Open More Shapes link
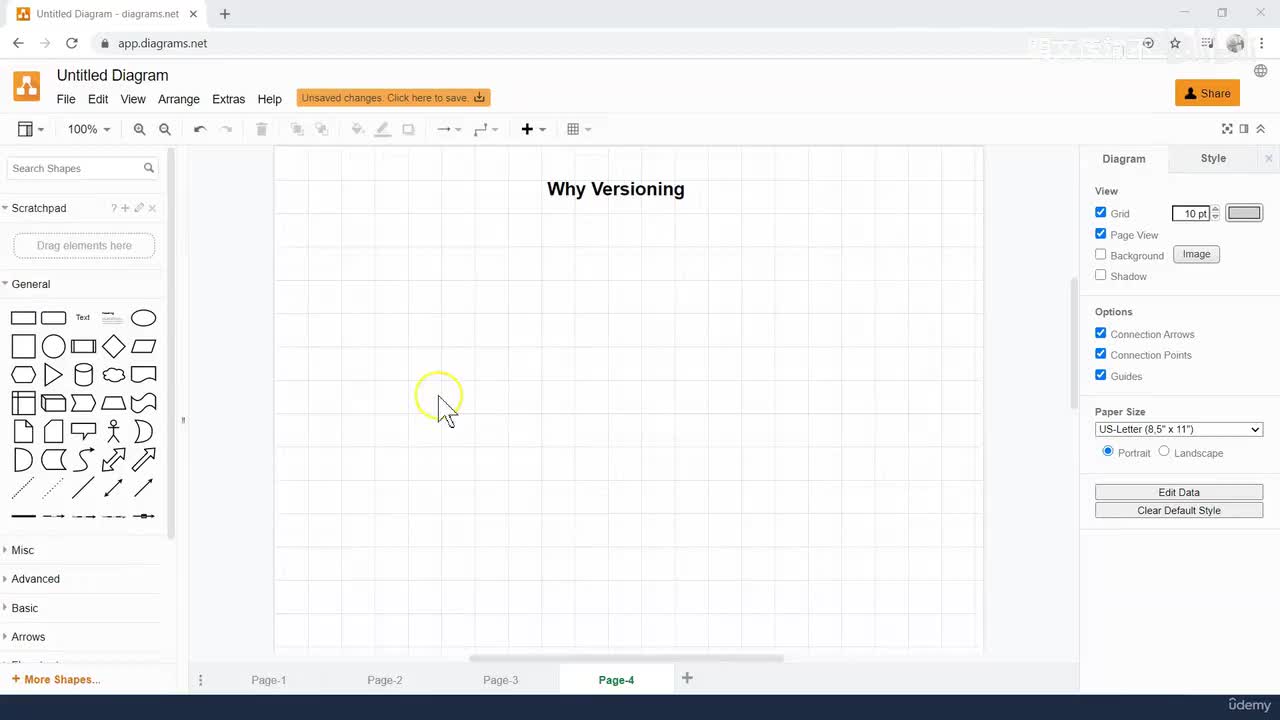1280x720 pixels. 56,680
